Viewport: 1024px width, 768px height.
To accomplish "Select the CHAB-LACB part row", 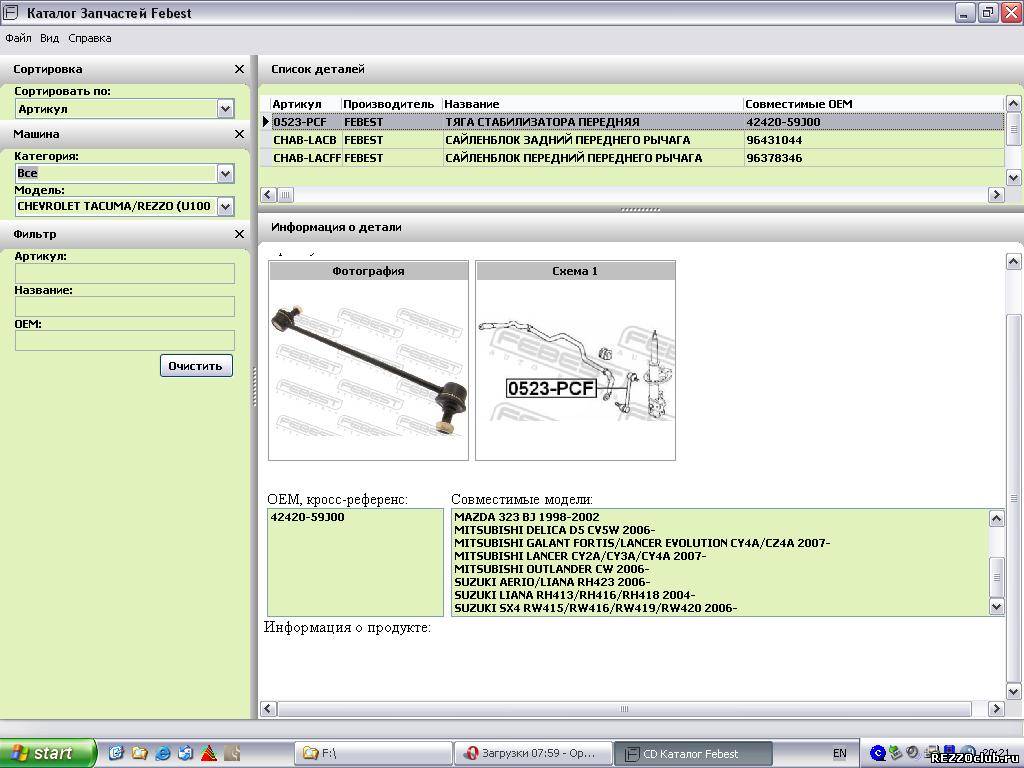I will coord(632,140).
